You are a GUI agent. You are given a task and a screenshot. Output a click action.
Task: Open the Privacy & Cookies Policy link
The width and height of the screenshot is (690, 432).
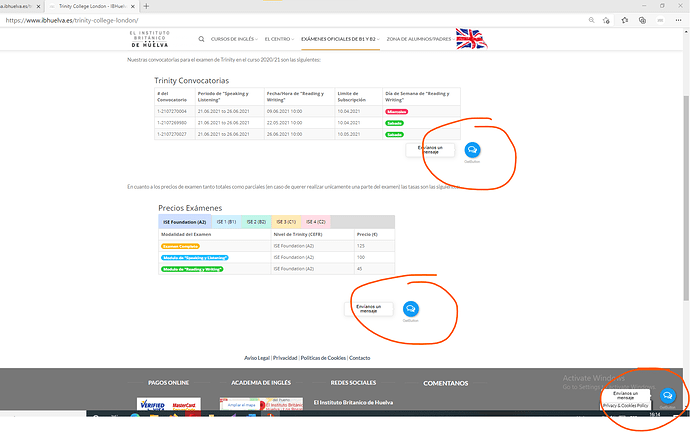(x=625, y=406)
